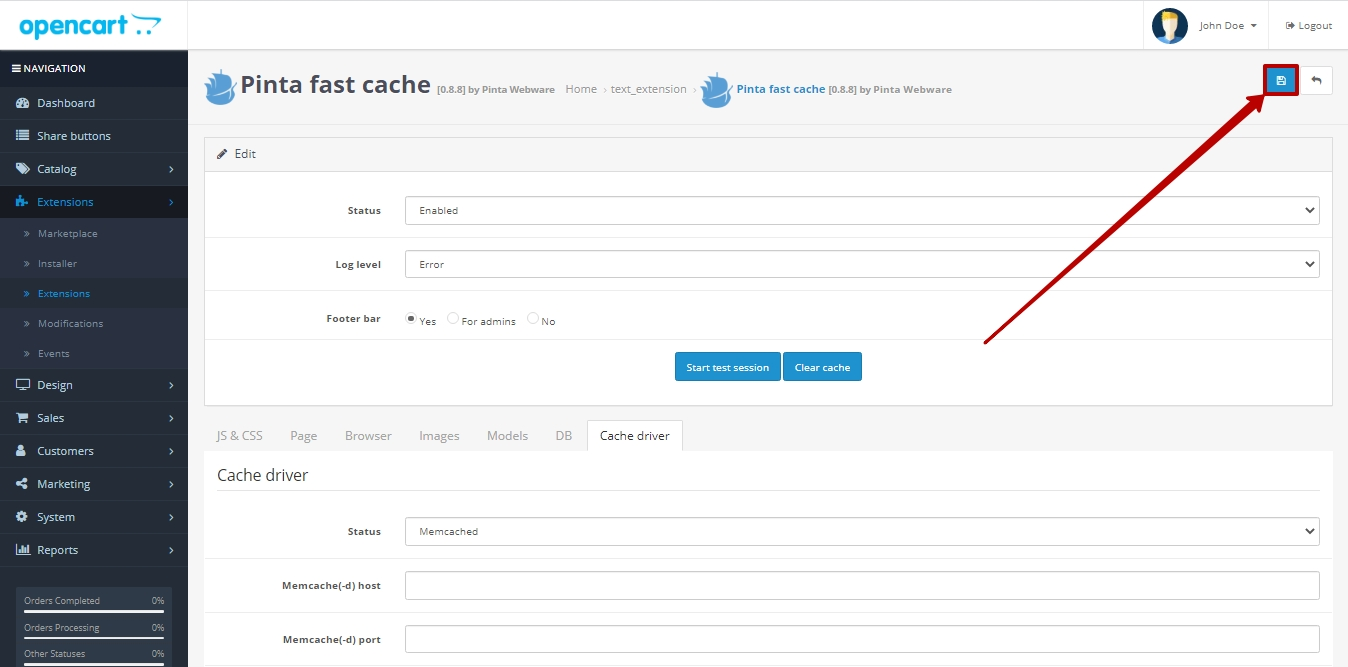The width and height of the screenshot is (1348, 667).
Task: Click the Memcache(-d) port input field
Action: point(862,639)
